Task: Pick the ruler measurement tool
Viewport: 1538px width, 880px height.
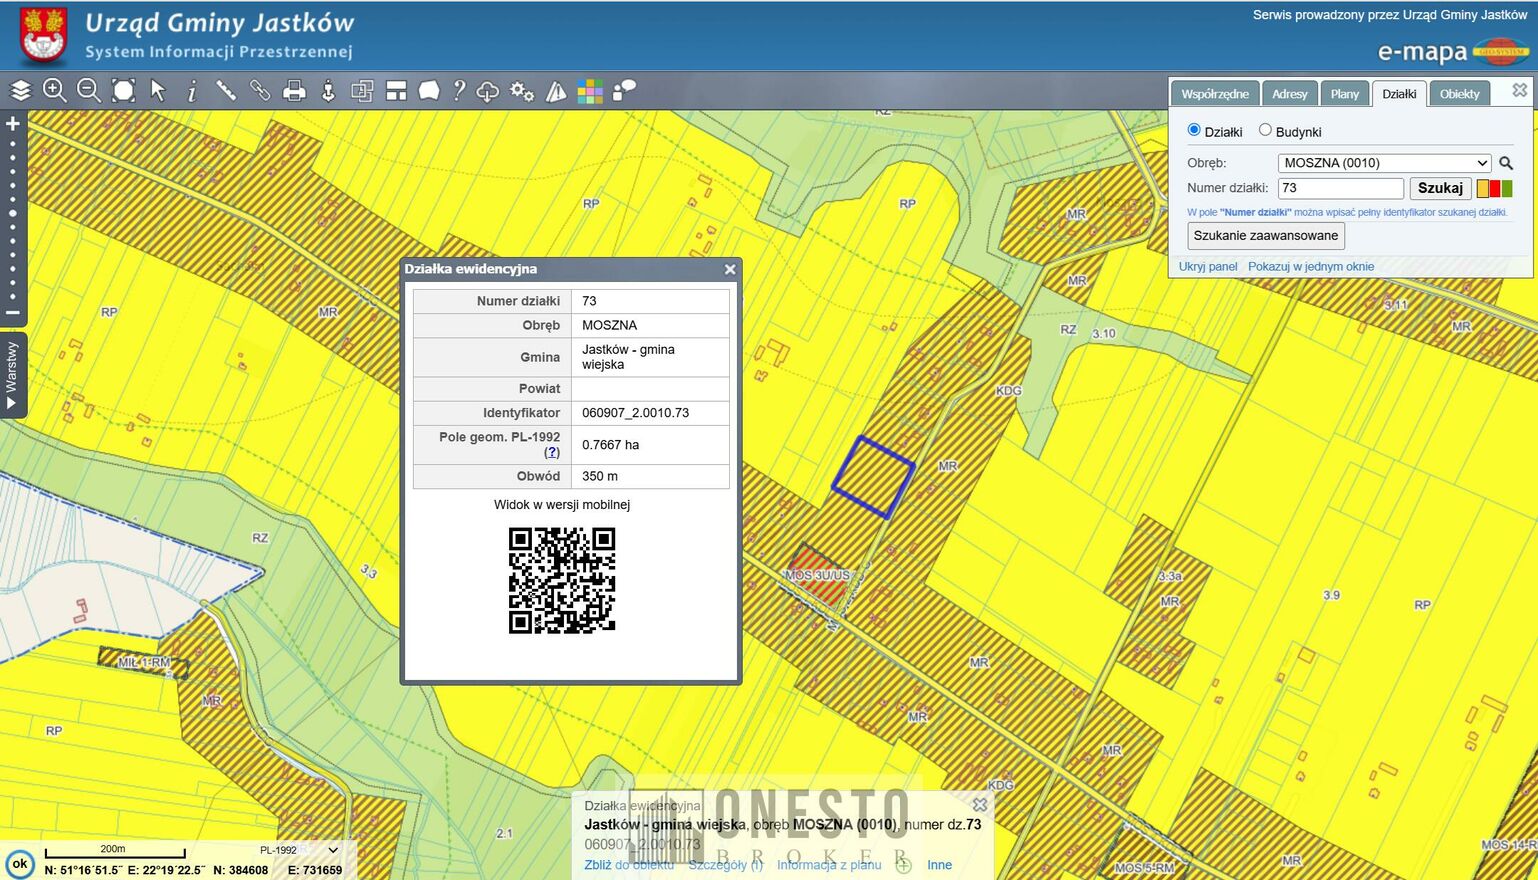Action: point(226,91)
